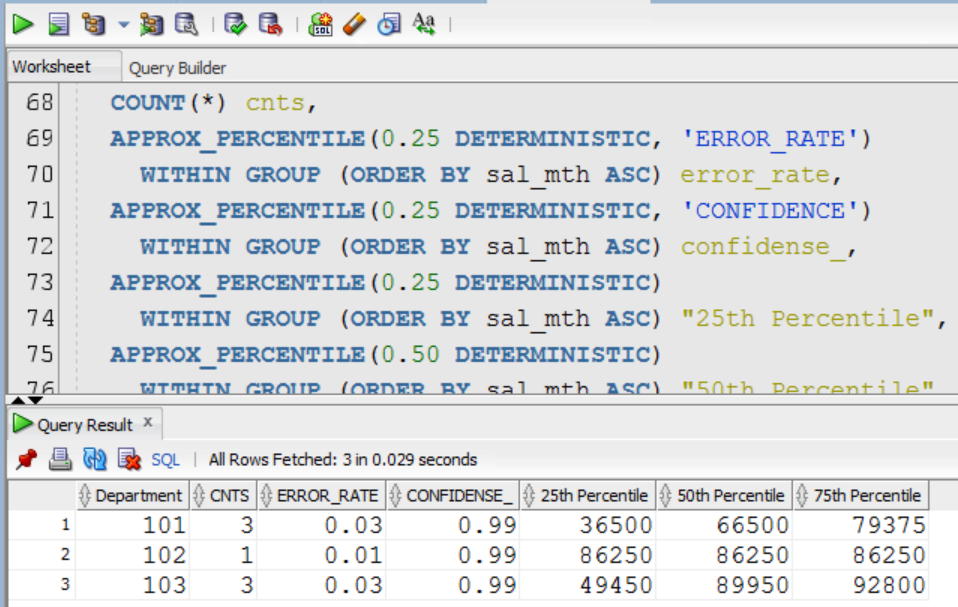Screen dimensions: 958x607
Task: Switch to the Worksheet tab
Action: point(52,67)
